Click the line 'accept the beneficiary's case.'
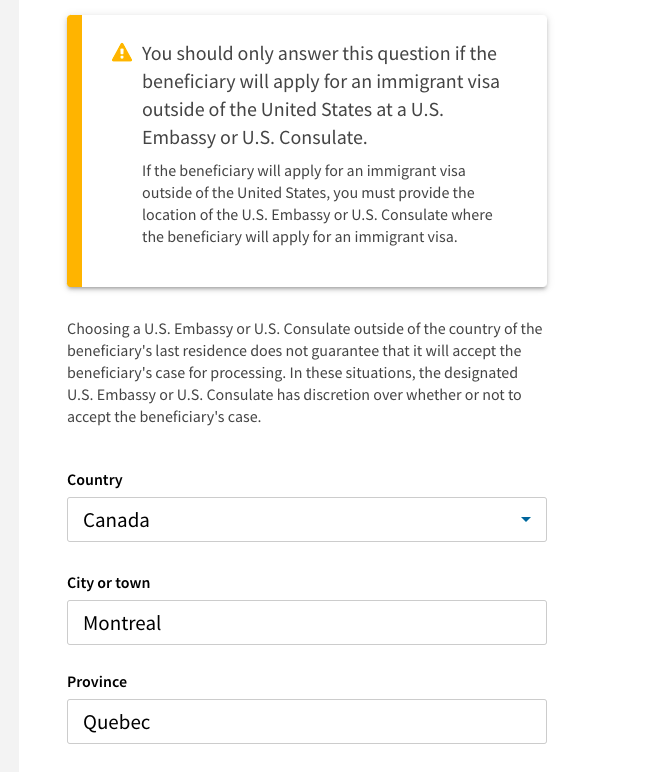This screenshot has width=653, height=772. pos(164,417)
